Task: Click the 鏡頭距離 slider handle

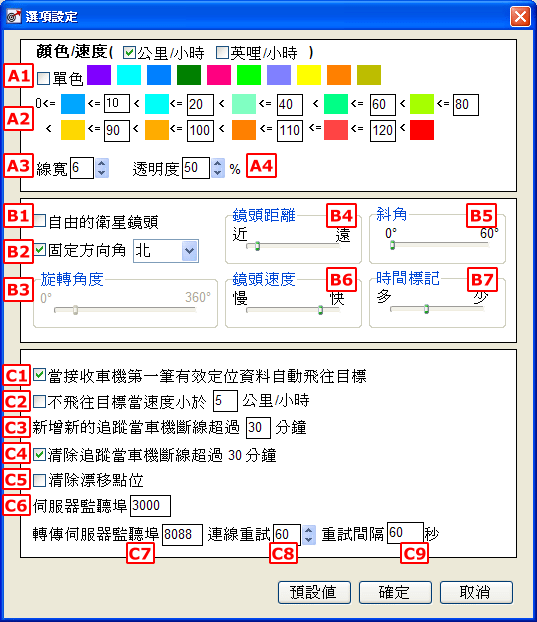Action: tap(257, 246)
